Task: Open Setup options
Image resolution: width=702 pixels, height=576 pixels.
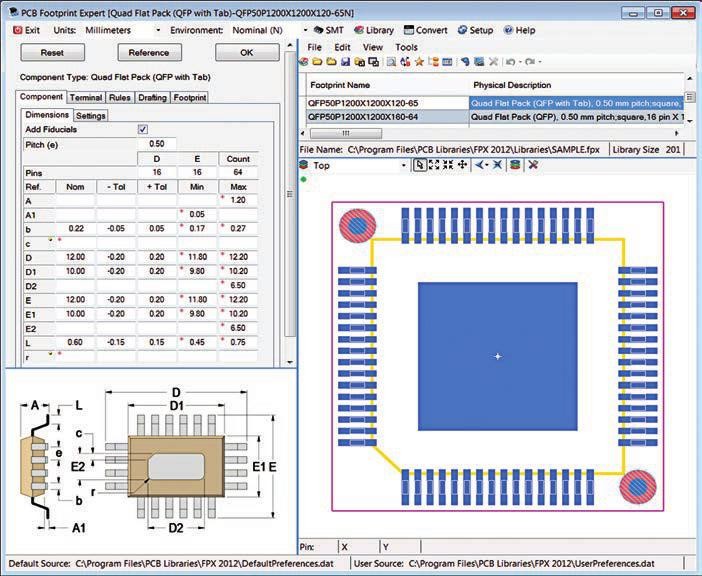Action: (x=475, y=30)
